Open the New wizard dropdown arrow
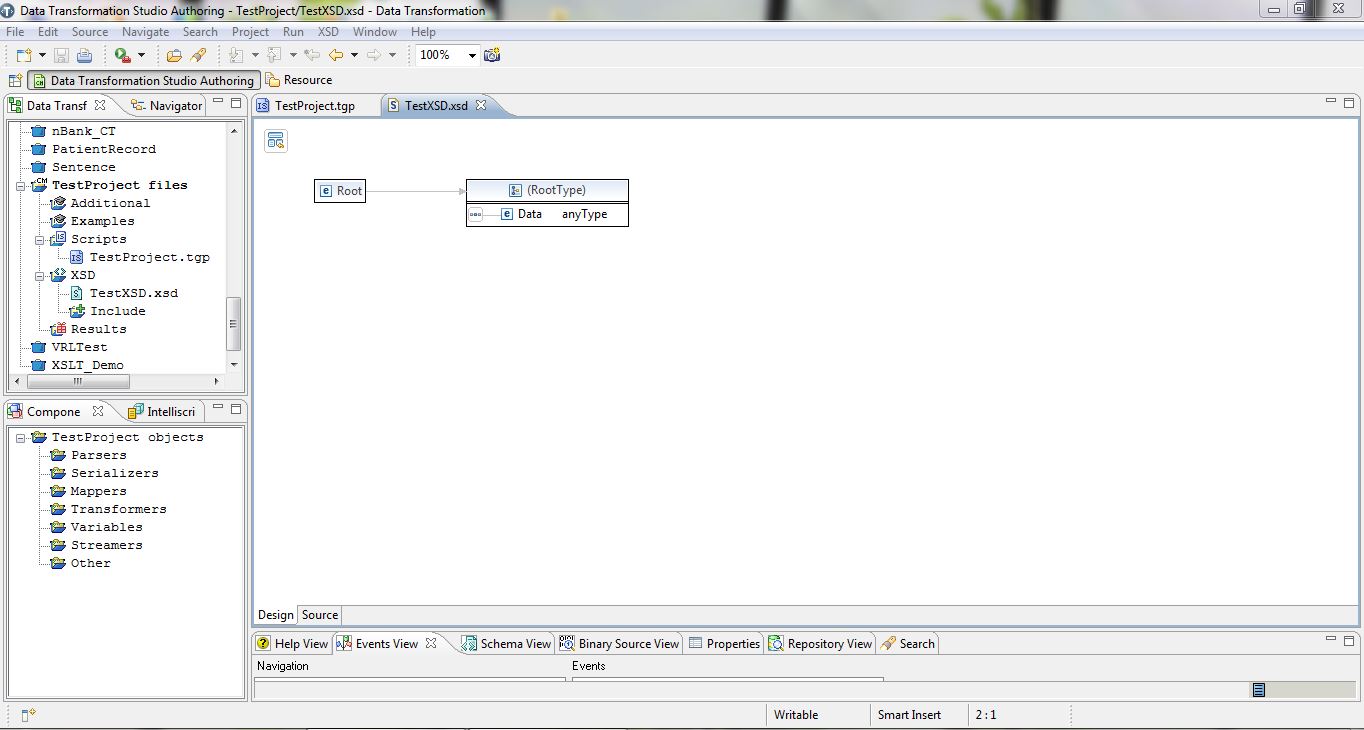The height and width of the screenshot is (730, 1364). click(42, 56)
